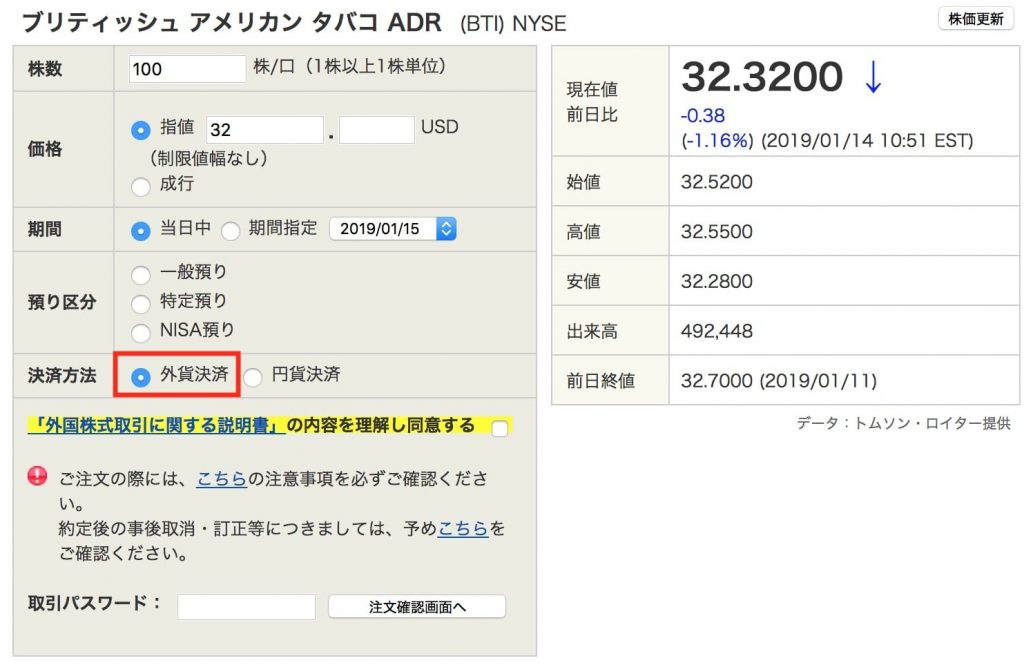The height and width of the screenshot is (665, 1024).
Task: Select the NISA預り radio button
Action: pyautogui.click(x=140, y=332)
